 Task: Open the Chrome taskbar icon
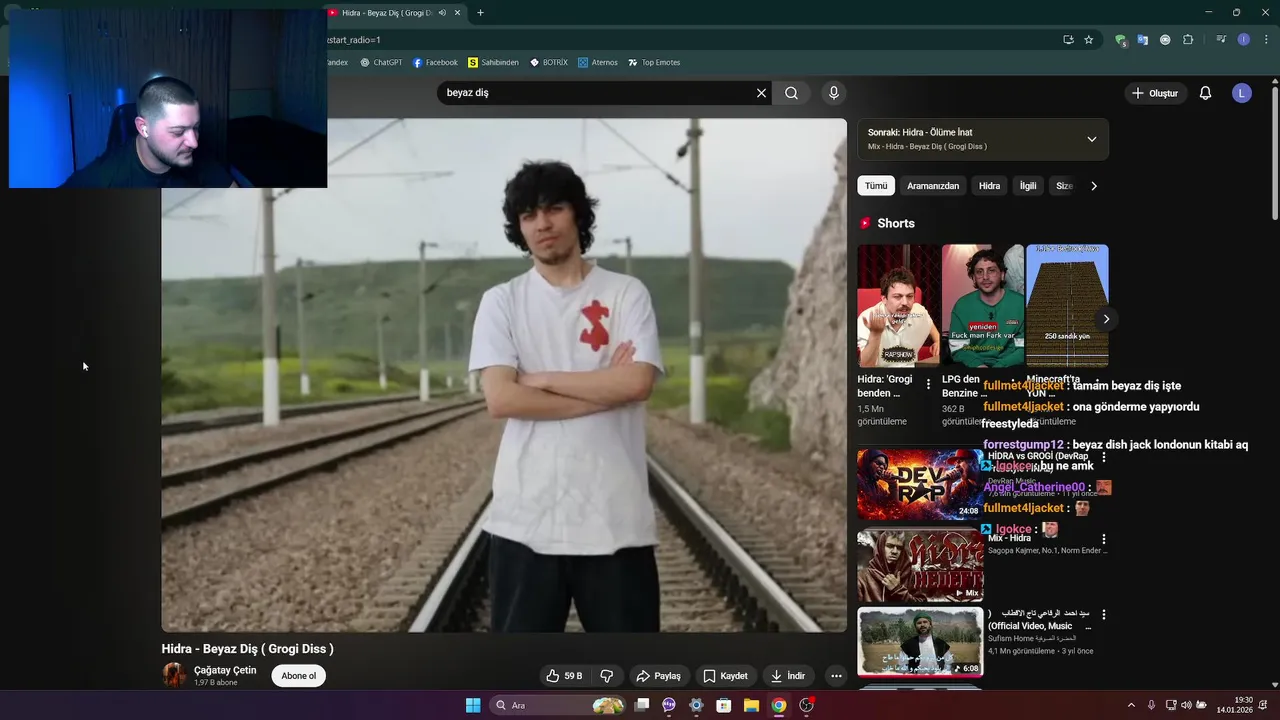(779, 705)
